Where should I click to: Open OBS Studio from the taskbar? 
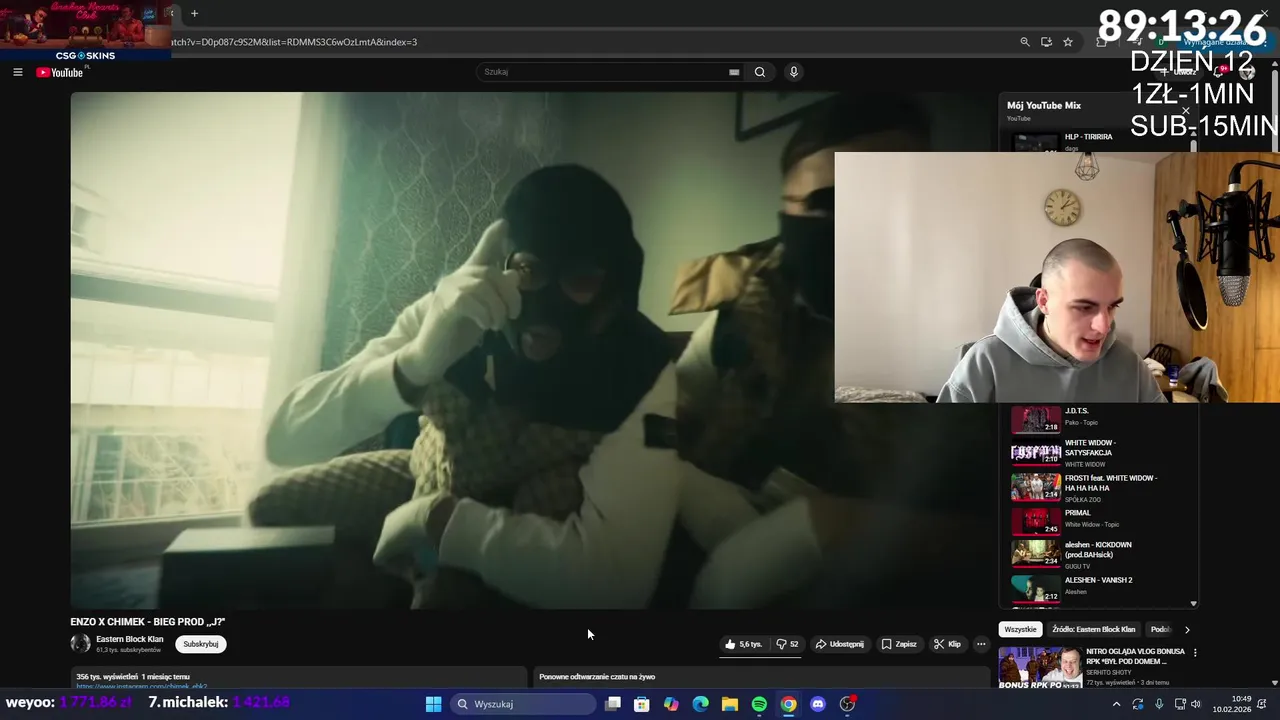(847, 704)
